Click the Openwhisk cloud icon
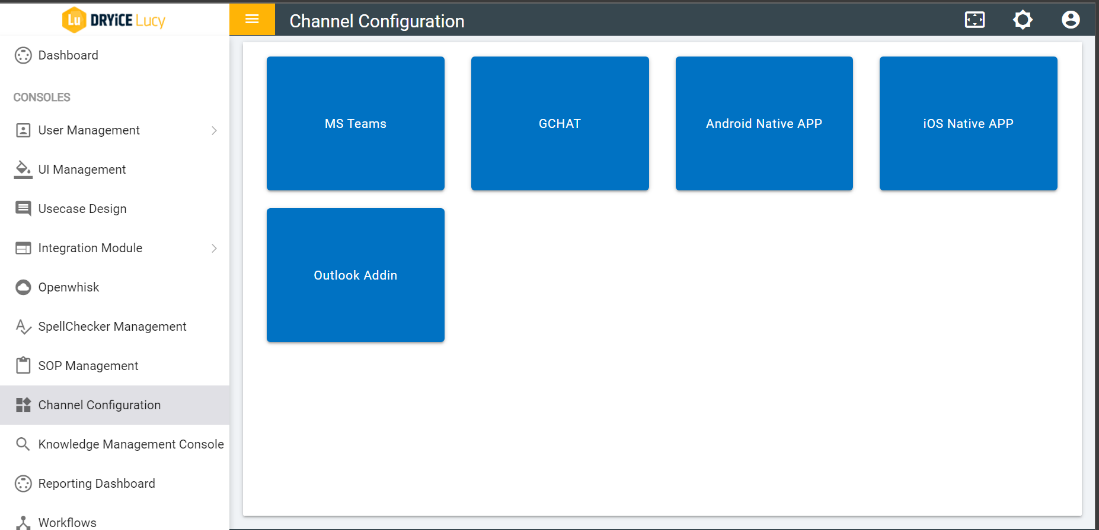Viewport: 1099px width, 530px height. pyautogui.click(x=23, y=287)
